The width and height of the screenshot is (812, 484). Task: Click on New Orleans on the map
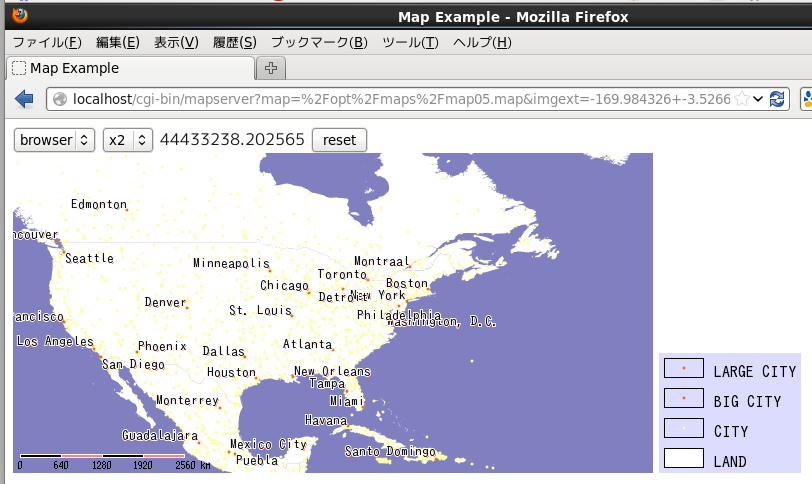tap(331, 372)
